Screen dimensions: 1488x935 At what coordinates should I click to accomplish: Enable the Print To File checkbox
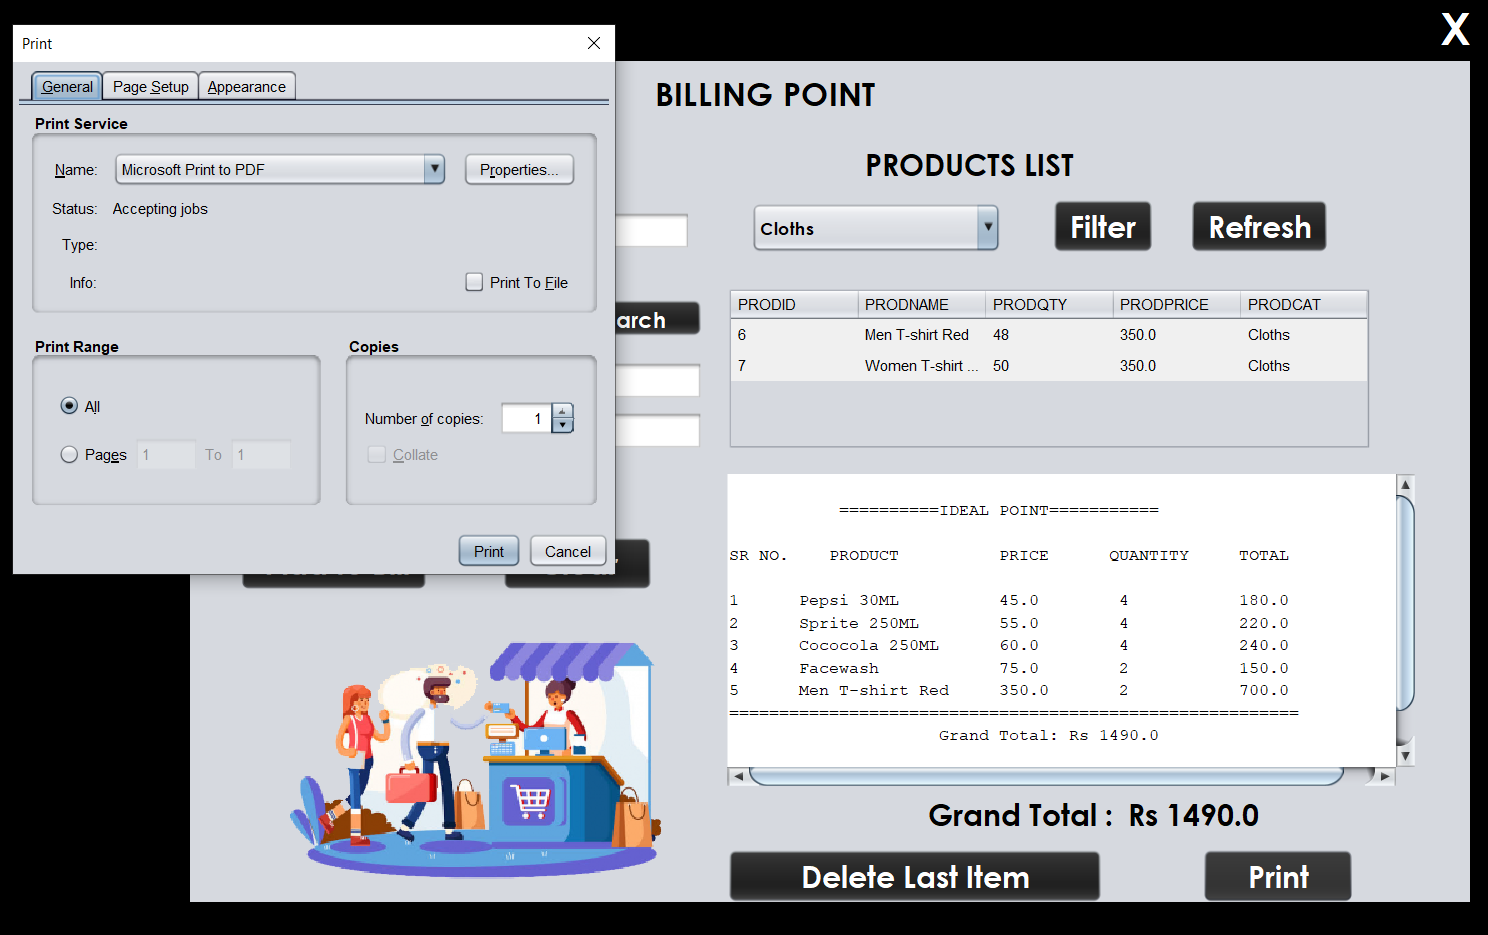click(474, 282)
